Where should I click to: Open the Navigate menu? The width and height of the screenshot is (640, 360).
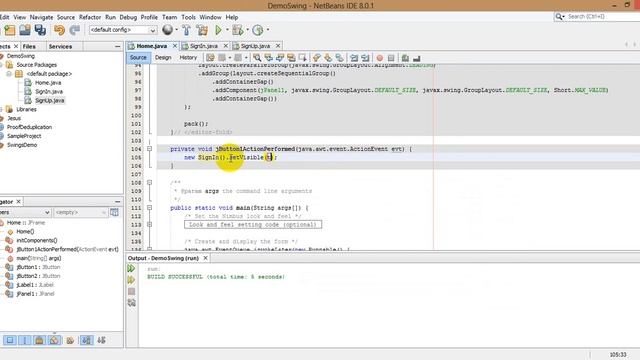tap(41, 17)
